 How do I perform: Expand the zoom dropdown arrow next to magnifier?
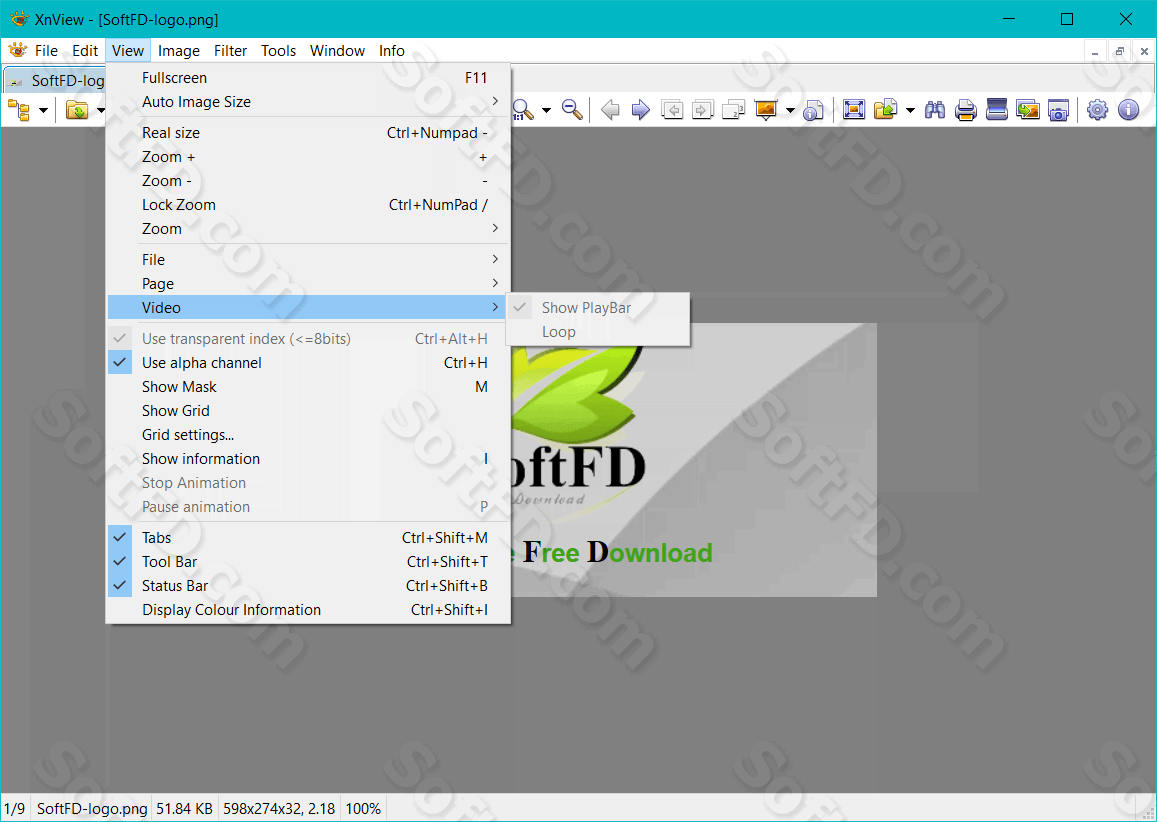pos(546,111)
